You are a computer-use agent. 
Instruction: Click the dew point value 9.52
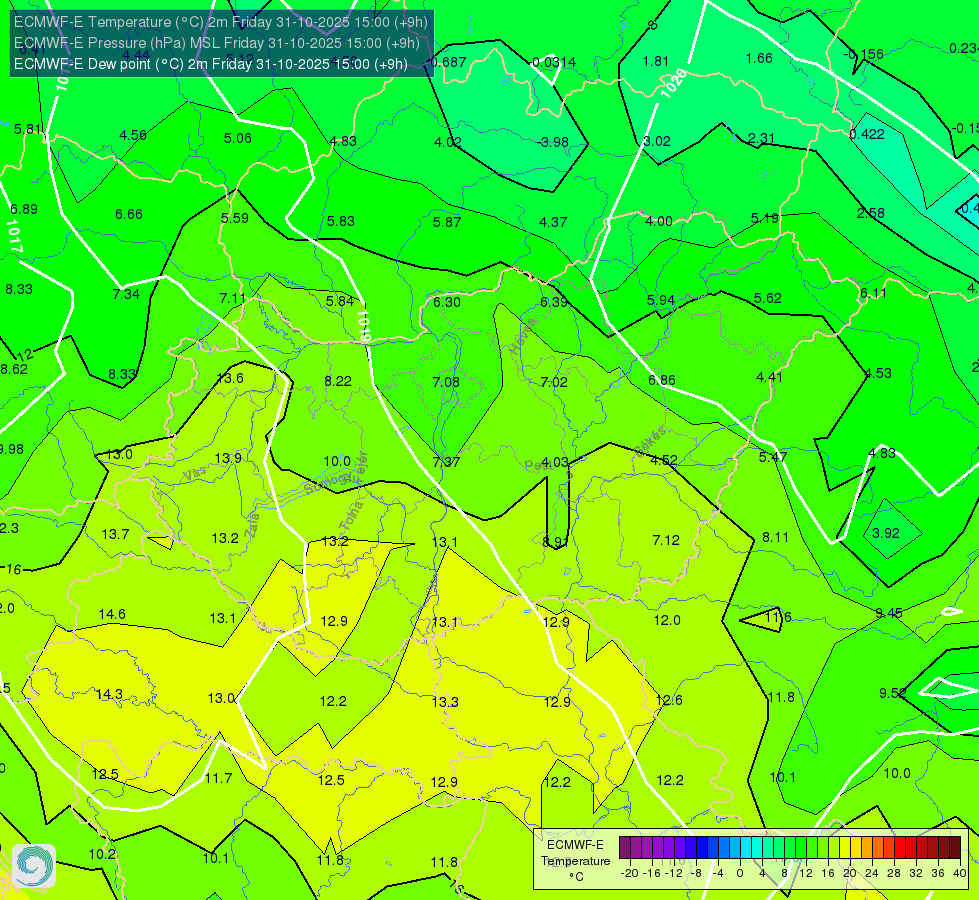click(893, 693)
